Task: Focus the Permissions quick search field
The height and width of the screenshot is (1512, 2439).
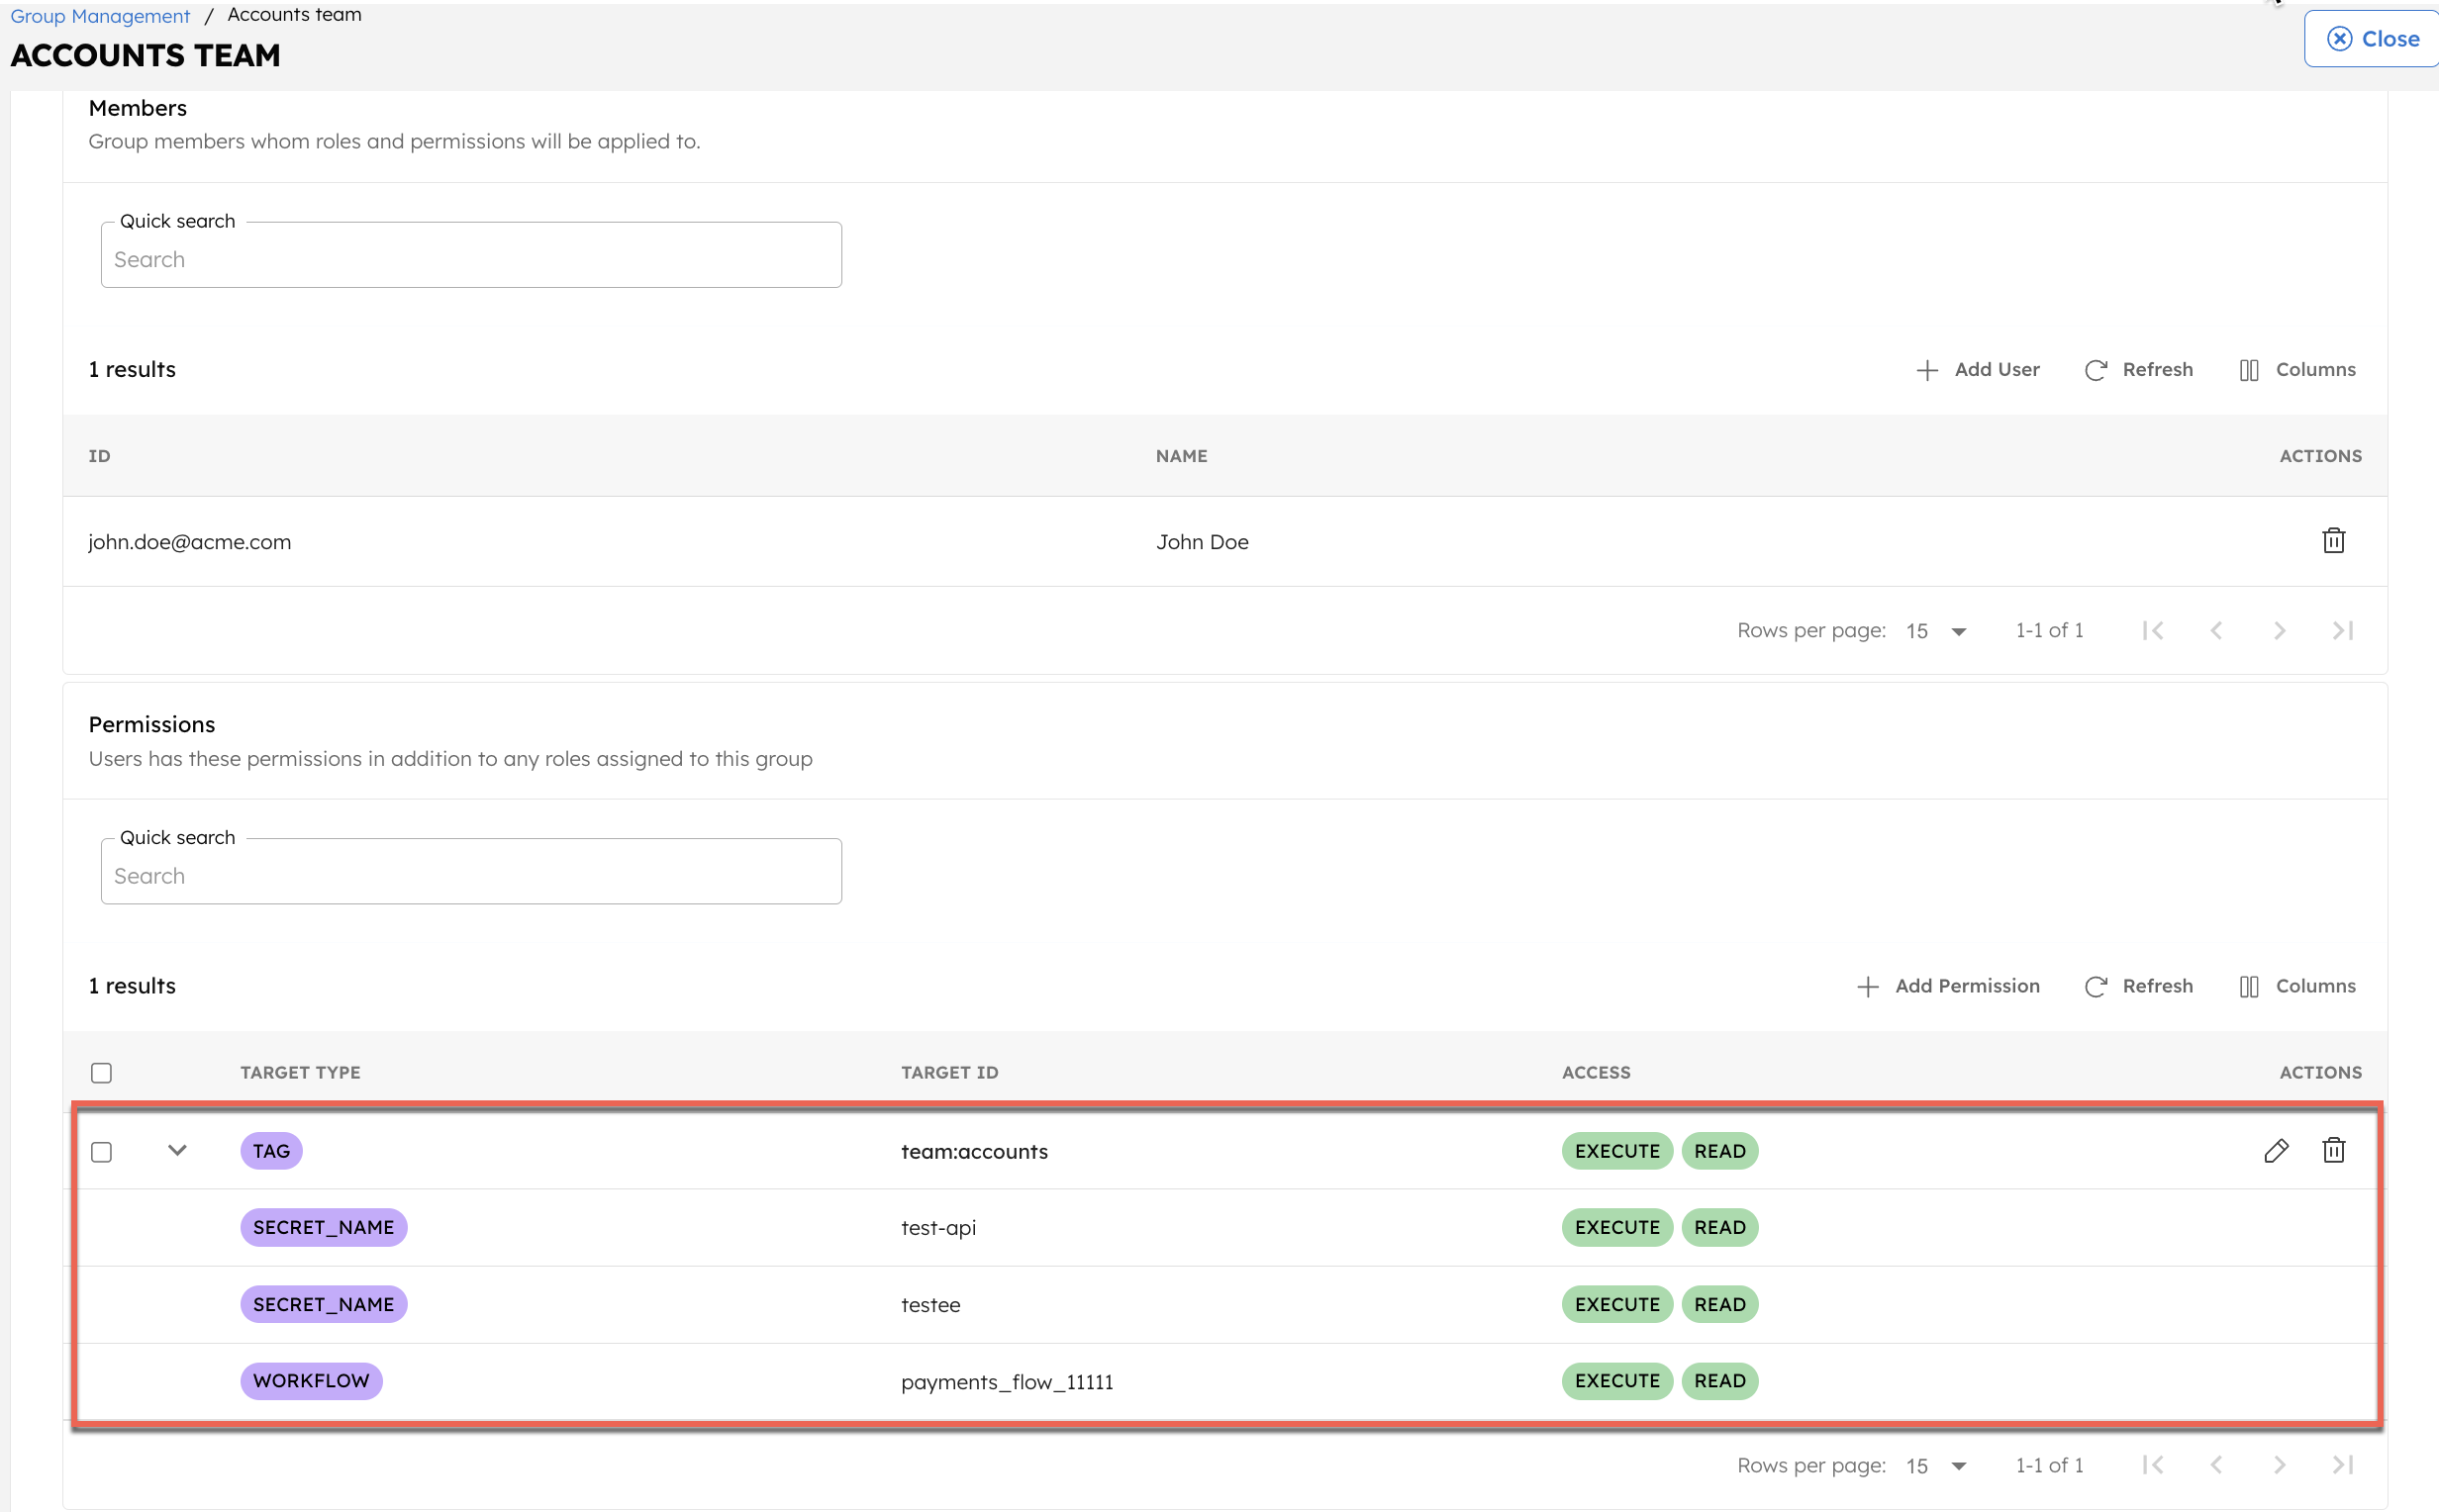Action: click(x=471, y=872)
